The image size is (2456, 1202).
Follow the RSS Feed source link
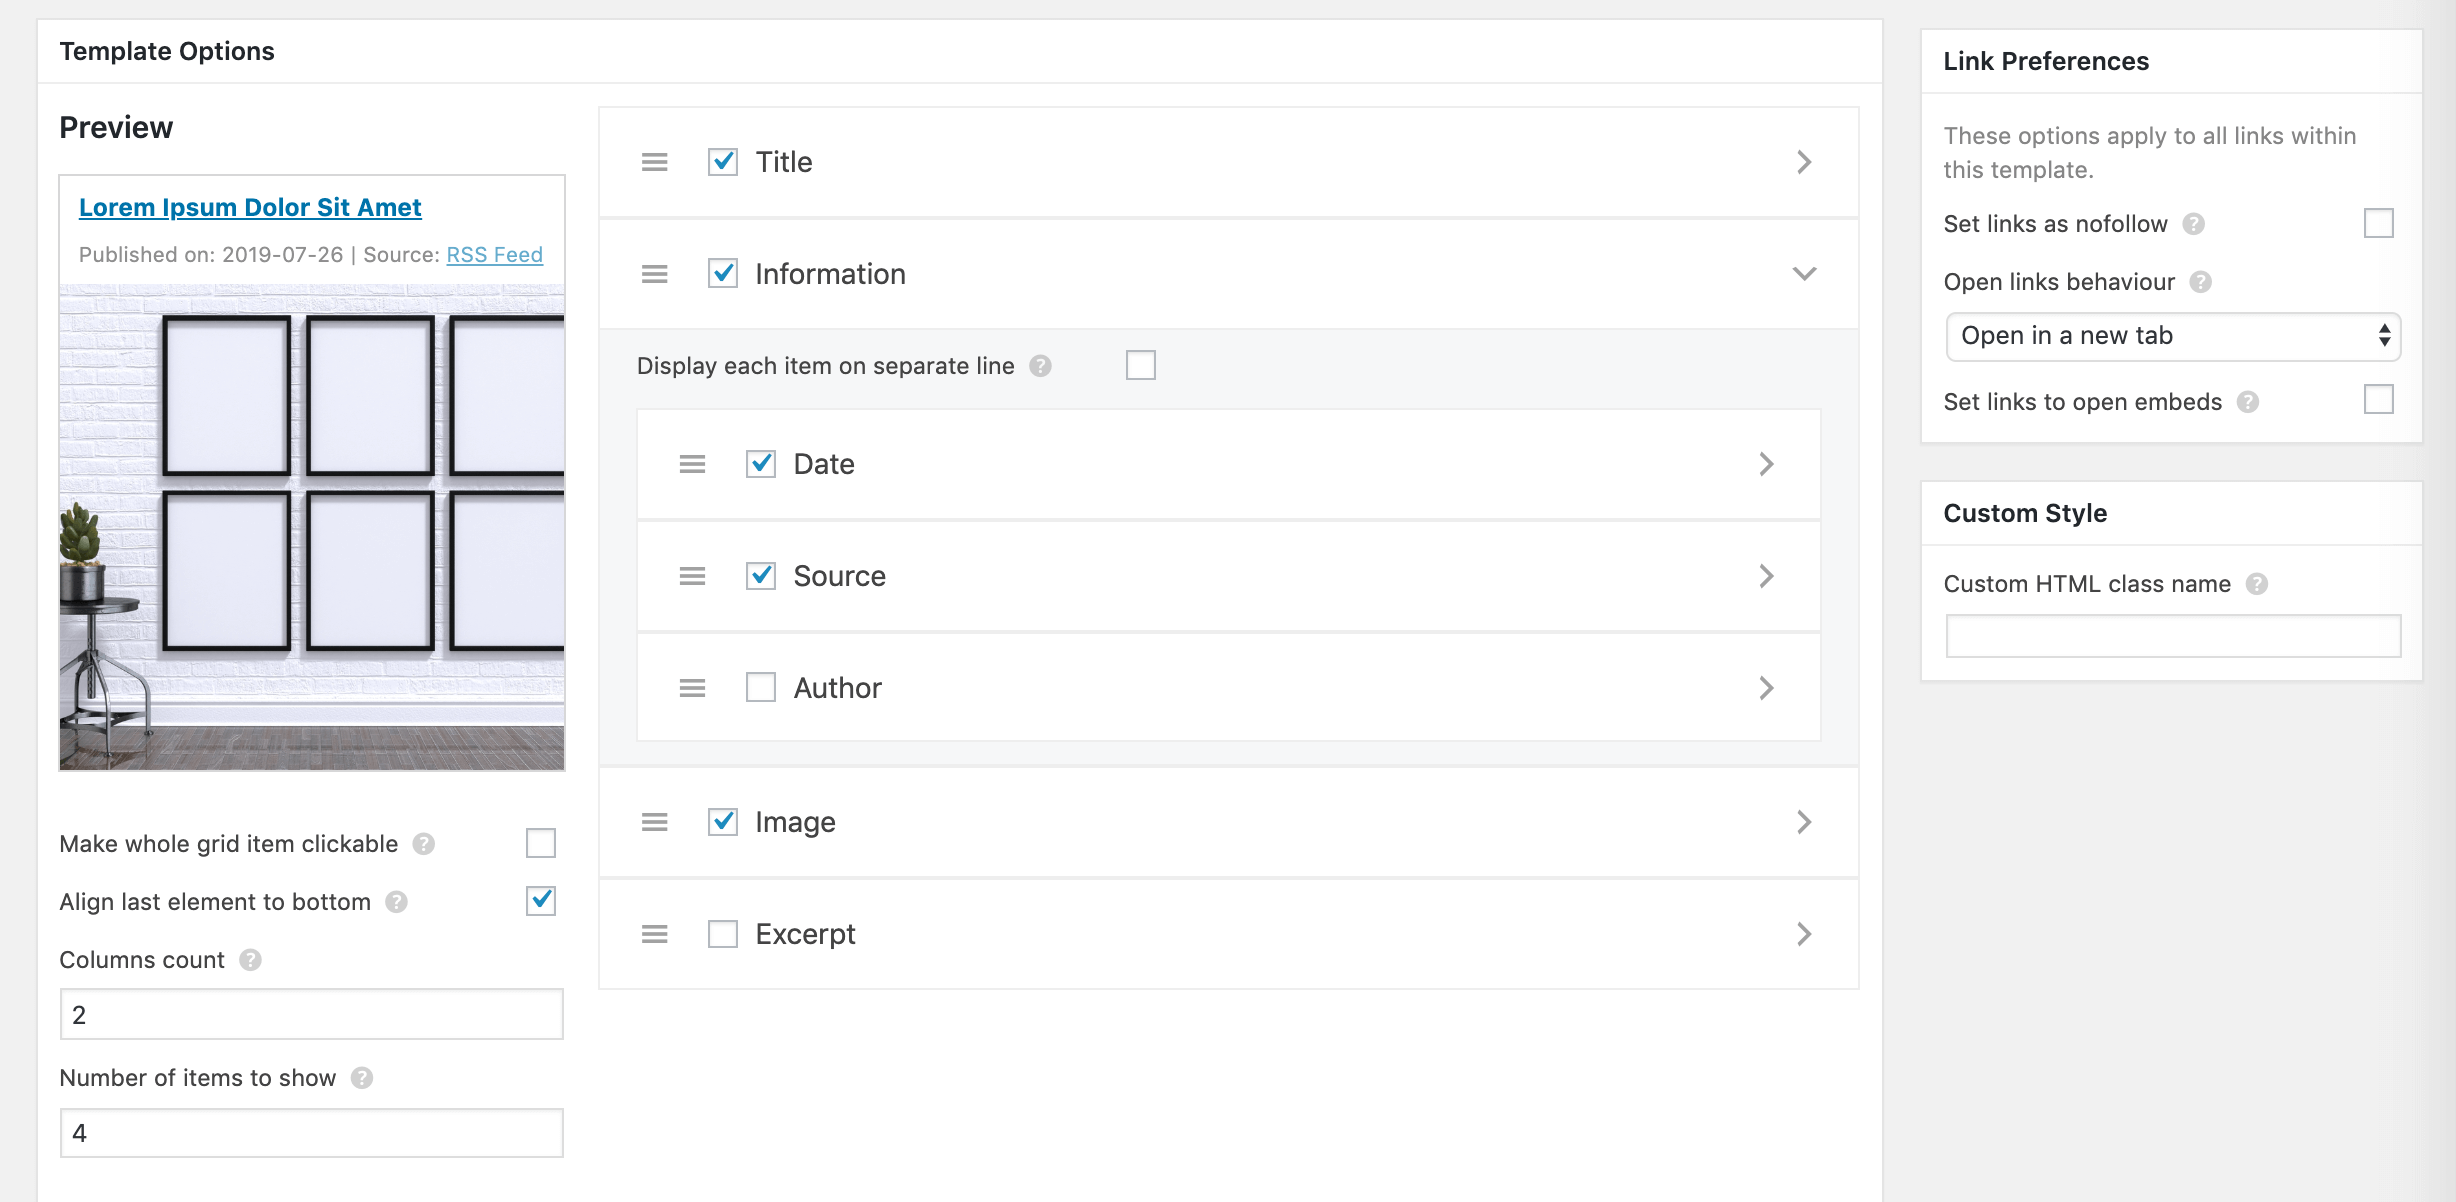pyautogui.click(x=494, y=255)
